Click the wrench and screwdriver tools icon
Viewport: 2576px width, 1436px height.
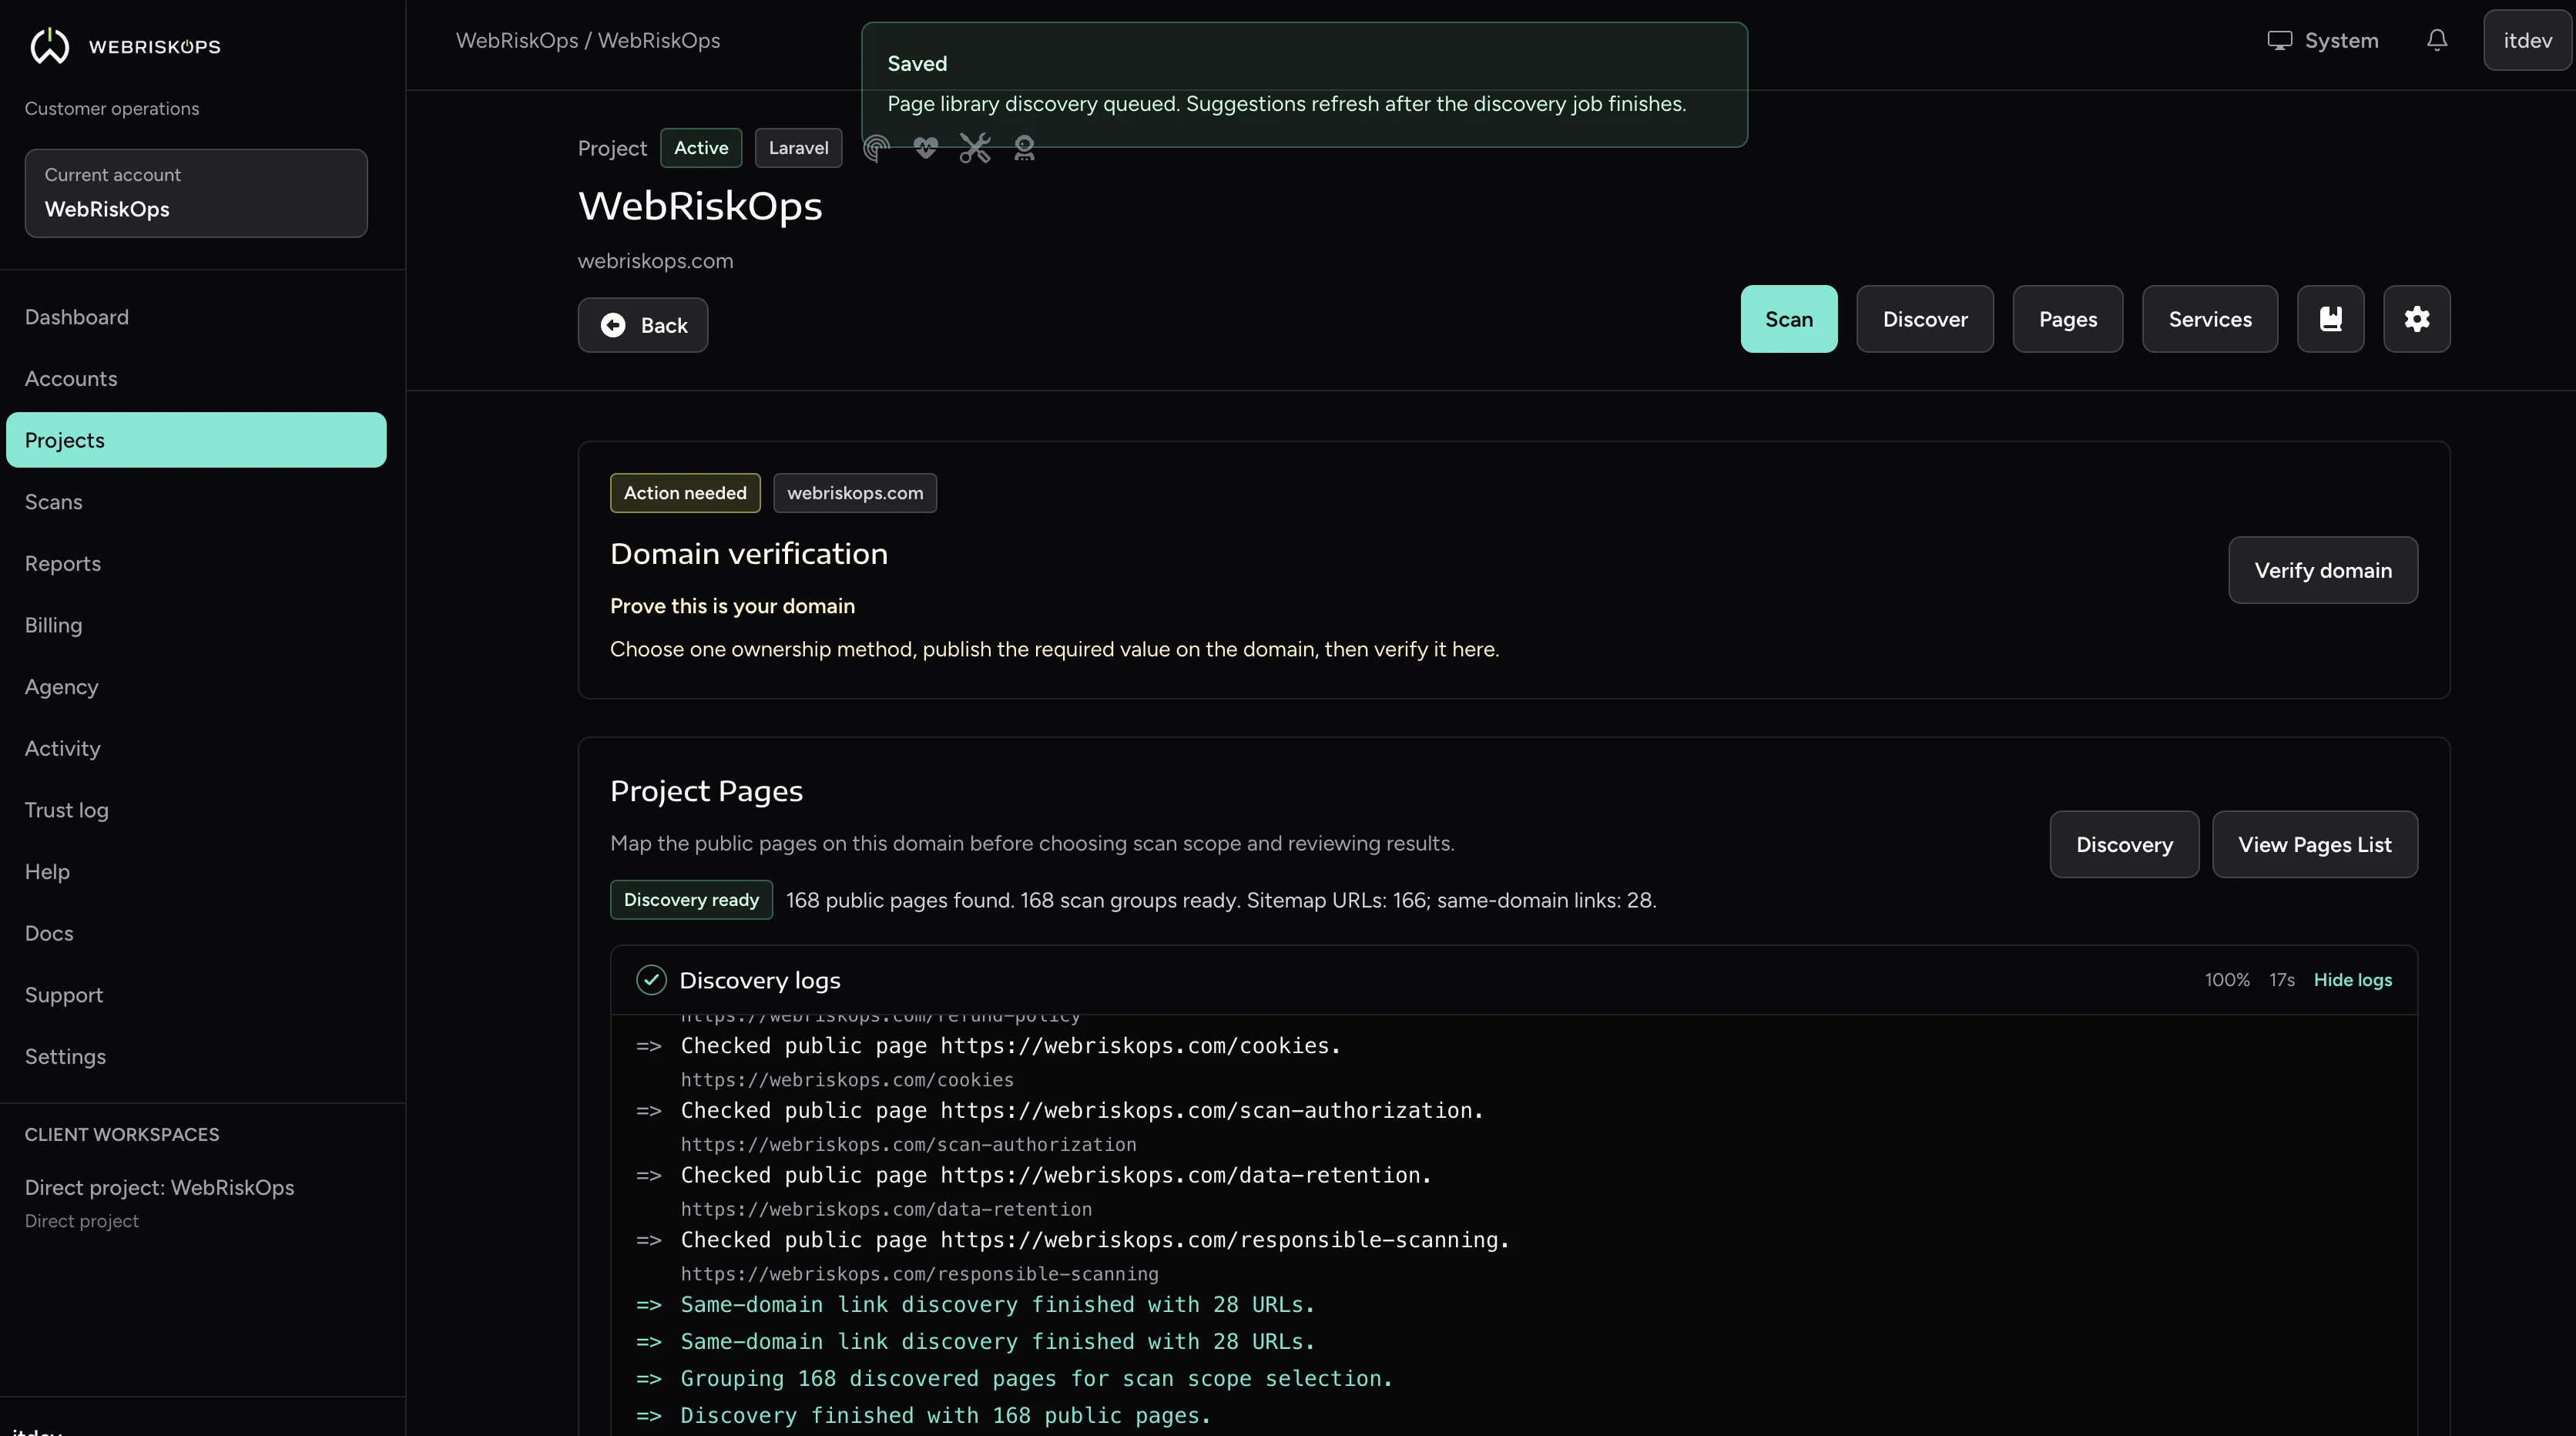pos(975,148)
